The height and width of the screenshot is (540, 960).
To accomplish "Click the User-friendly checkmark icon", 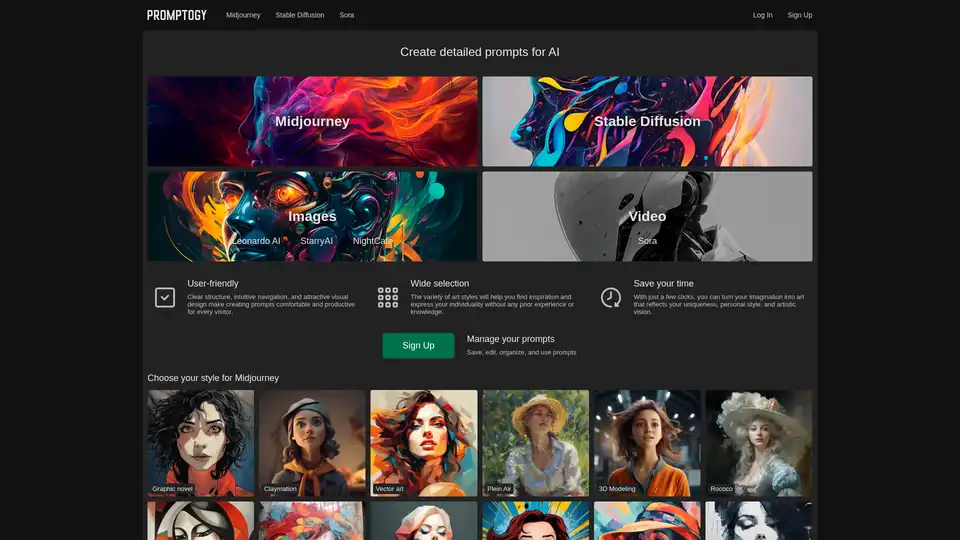I will (165, 297).
